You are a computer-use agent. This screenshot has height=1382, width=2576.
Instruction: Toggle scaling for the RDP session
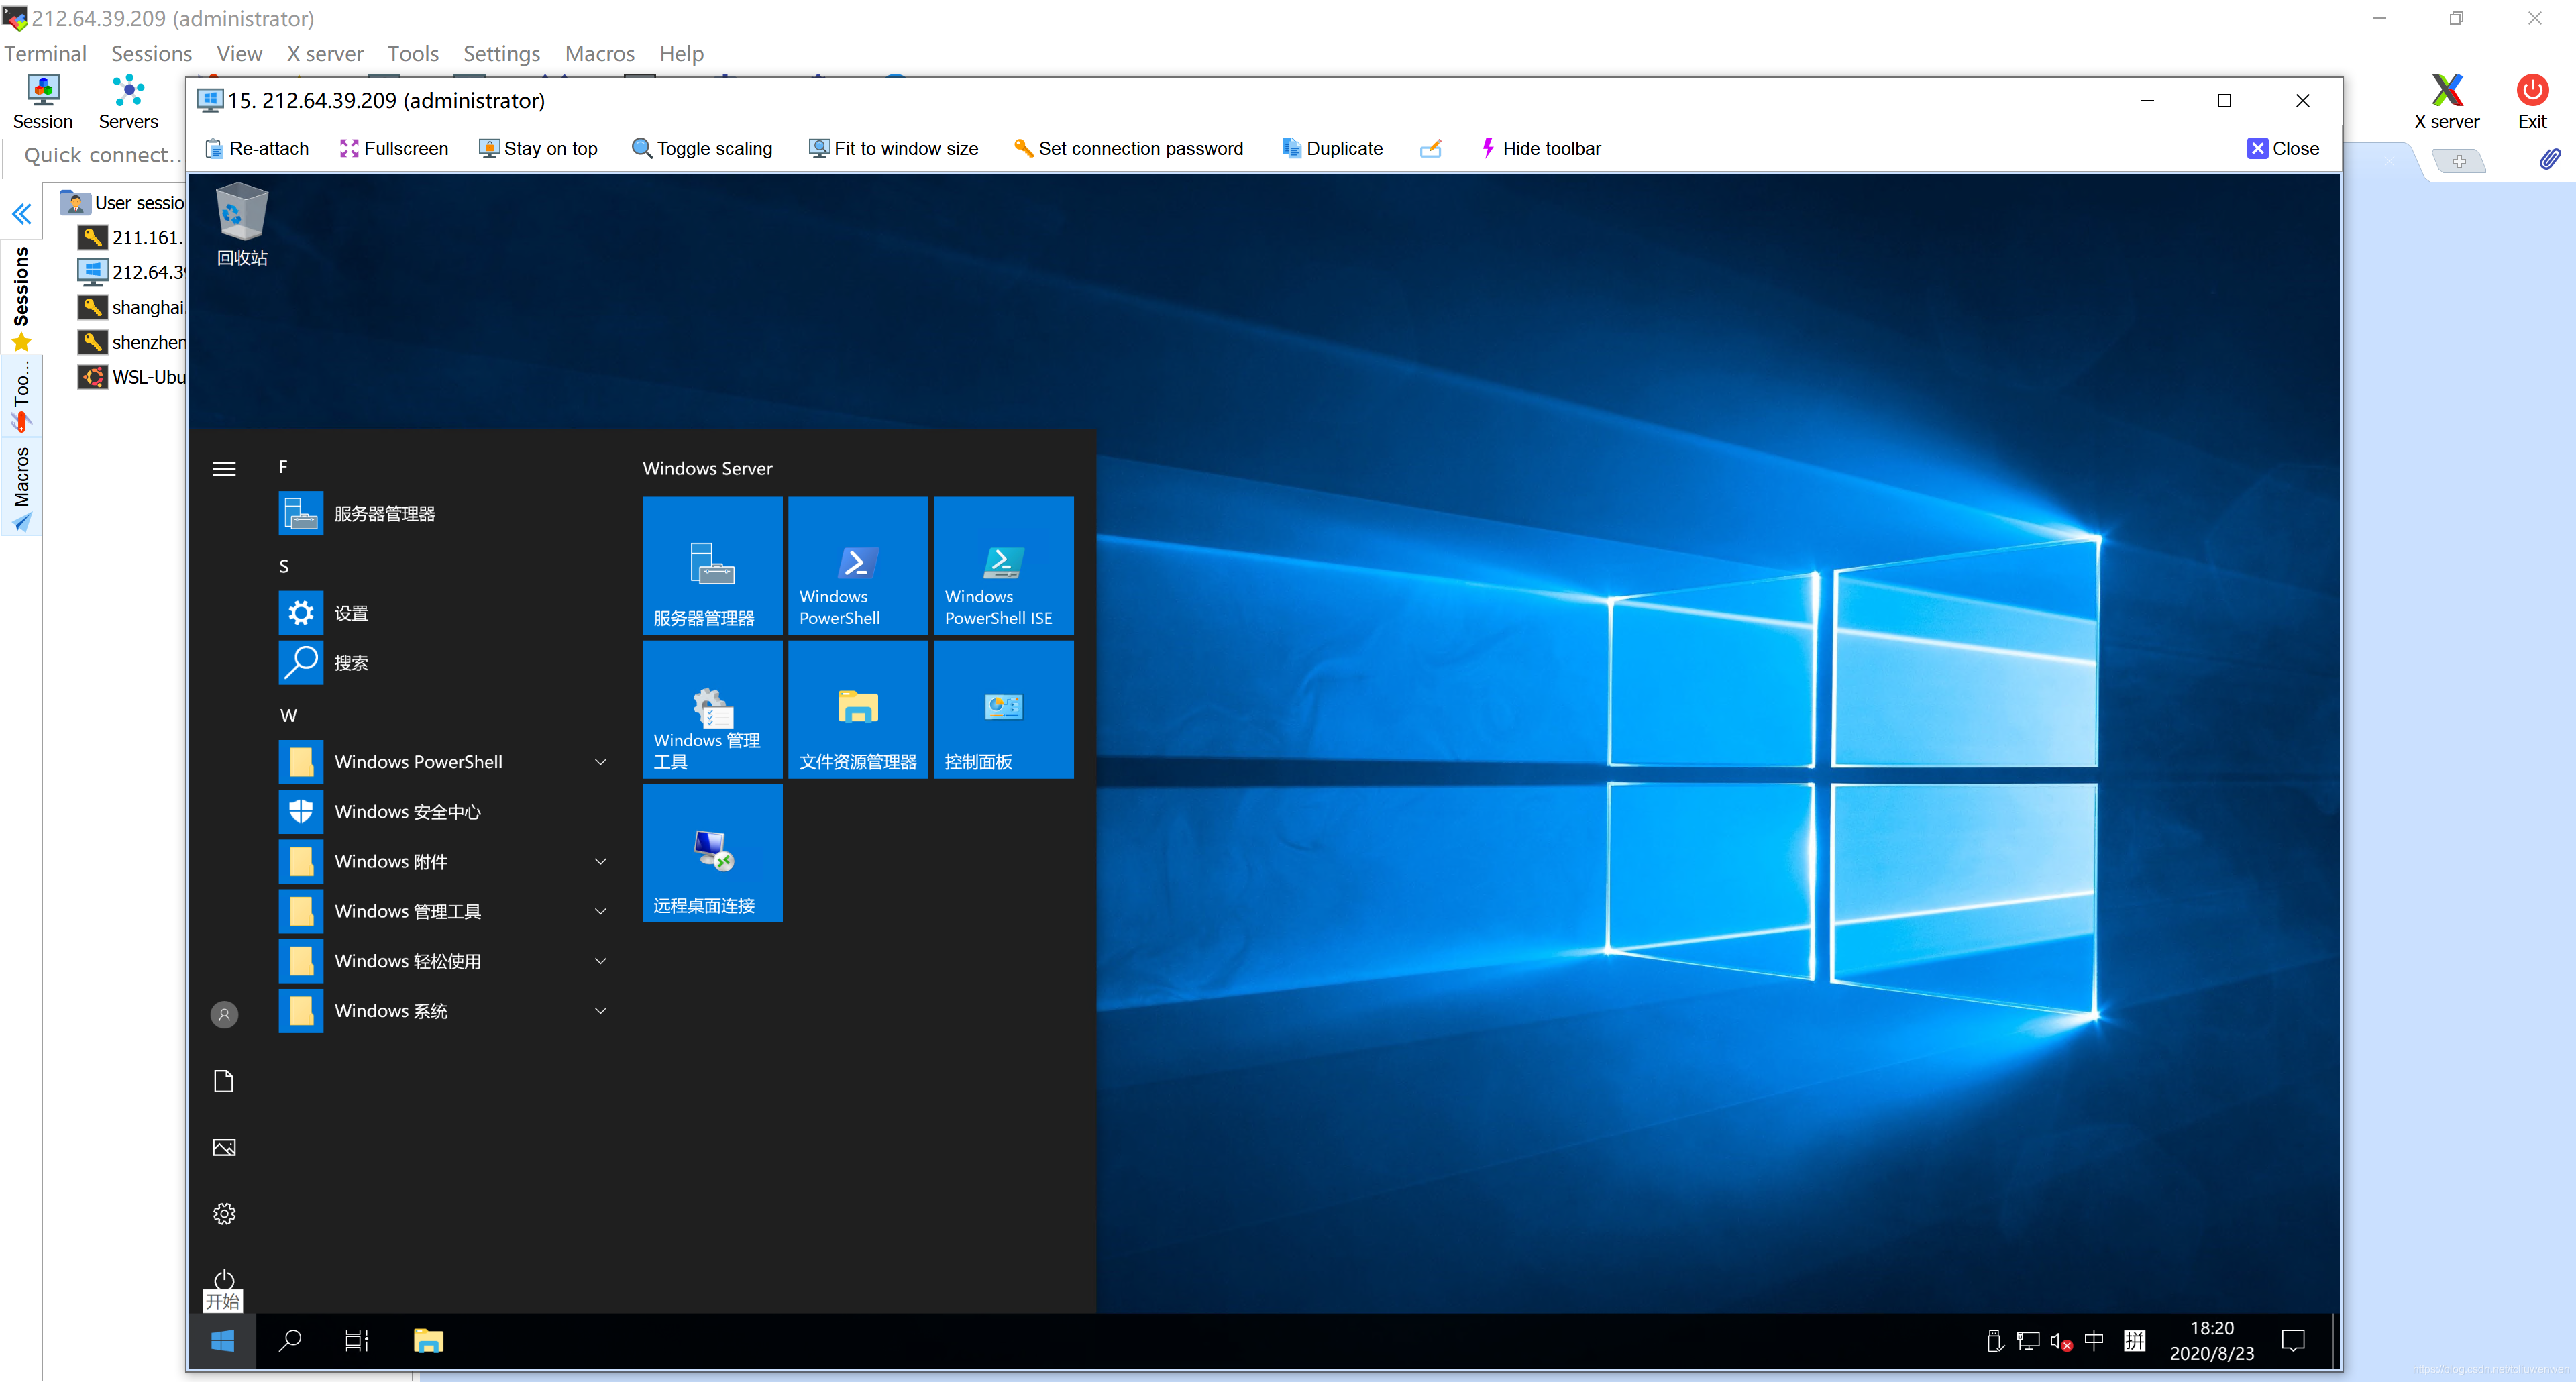tap(702, 148)
